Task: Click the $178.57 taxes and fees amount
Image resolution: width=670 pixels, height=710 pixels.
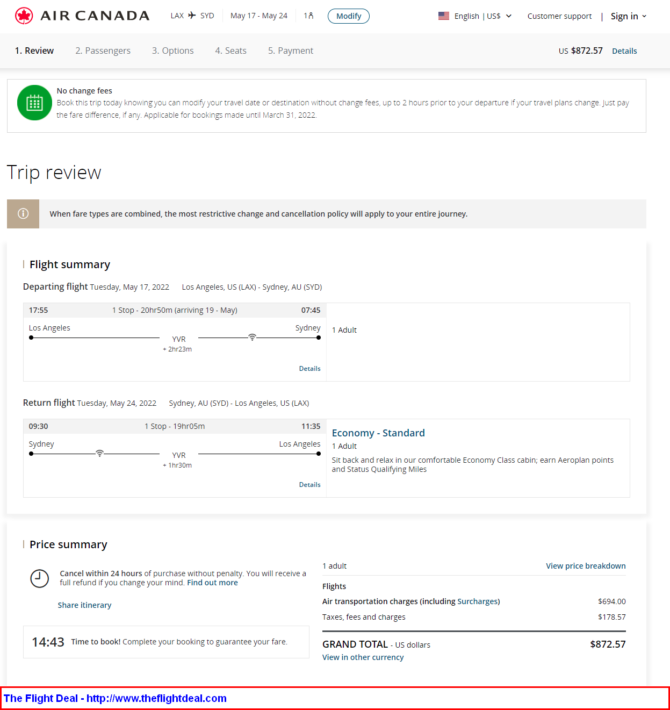Action: [x=612, y=617]
